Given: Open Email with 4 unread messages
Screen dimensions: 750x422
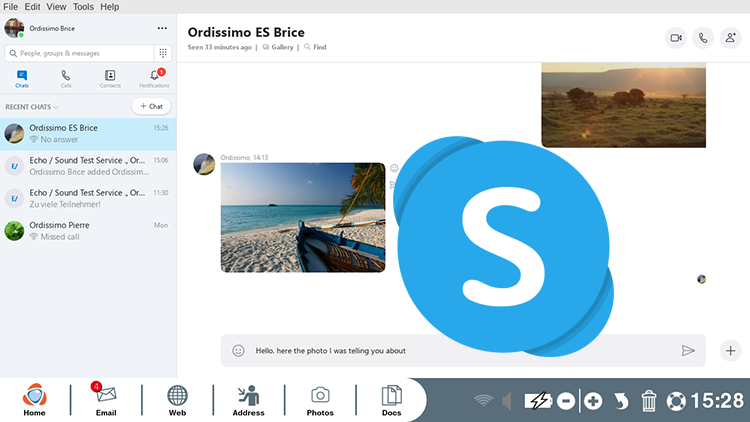Looking at the screenshot, I should click(x=106, y=400).
